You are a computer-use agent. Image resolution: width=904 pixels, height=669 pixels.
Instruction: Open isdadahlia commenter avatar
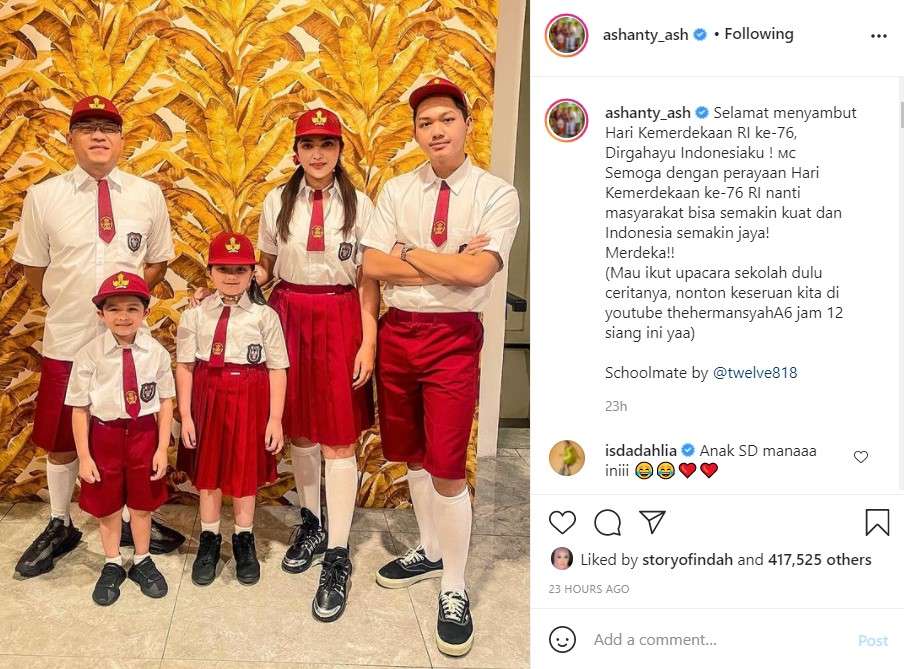(567, 458)
